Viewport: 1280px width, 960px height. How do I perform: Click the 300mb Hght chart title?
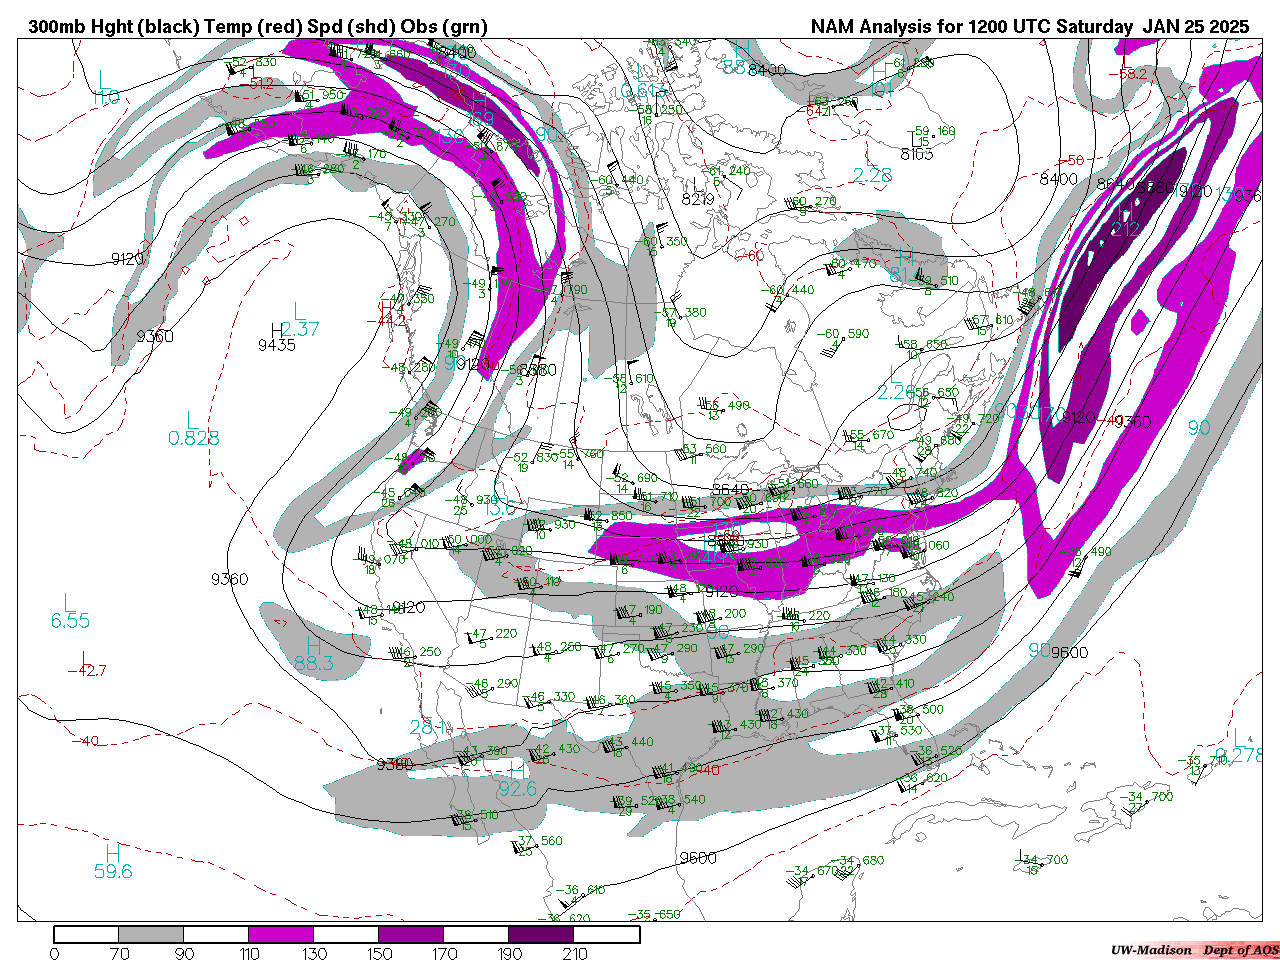257,27
